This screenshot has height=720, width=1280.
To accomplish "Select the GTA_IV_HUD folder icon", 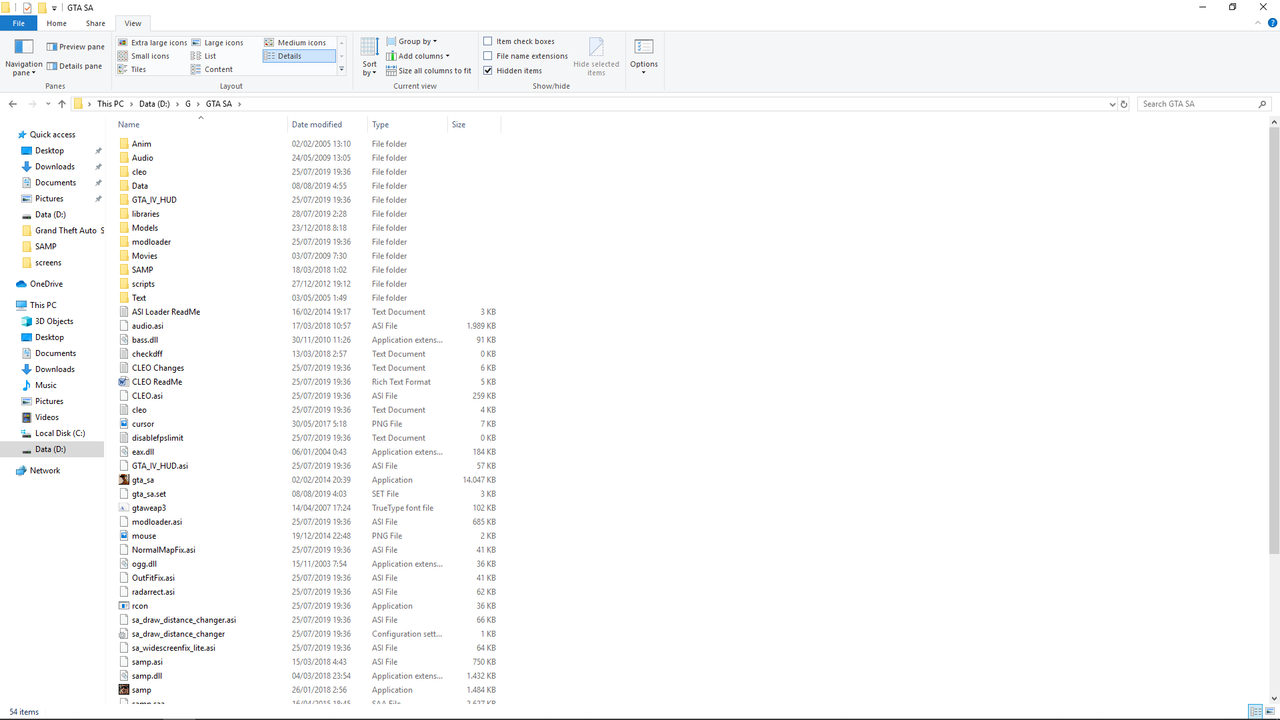I will click(x=124, y=200).
